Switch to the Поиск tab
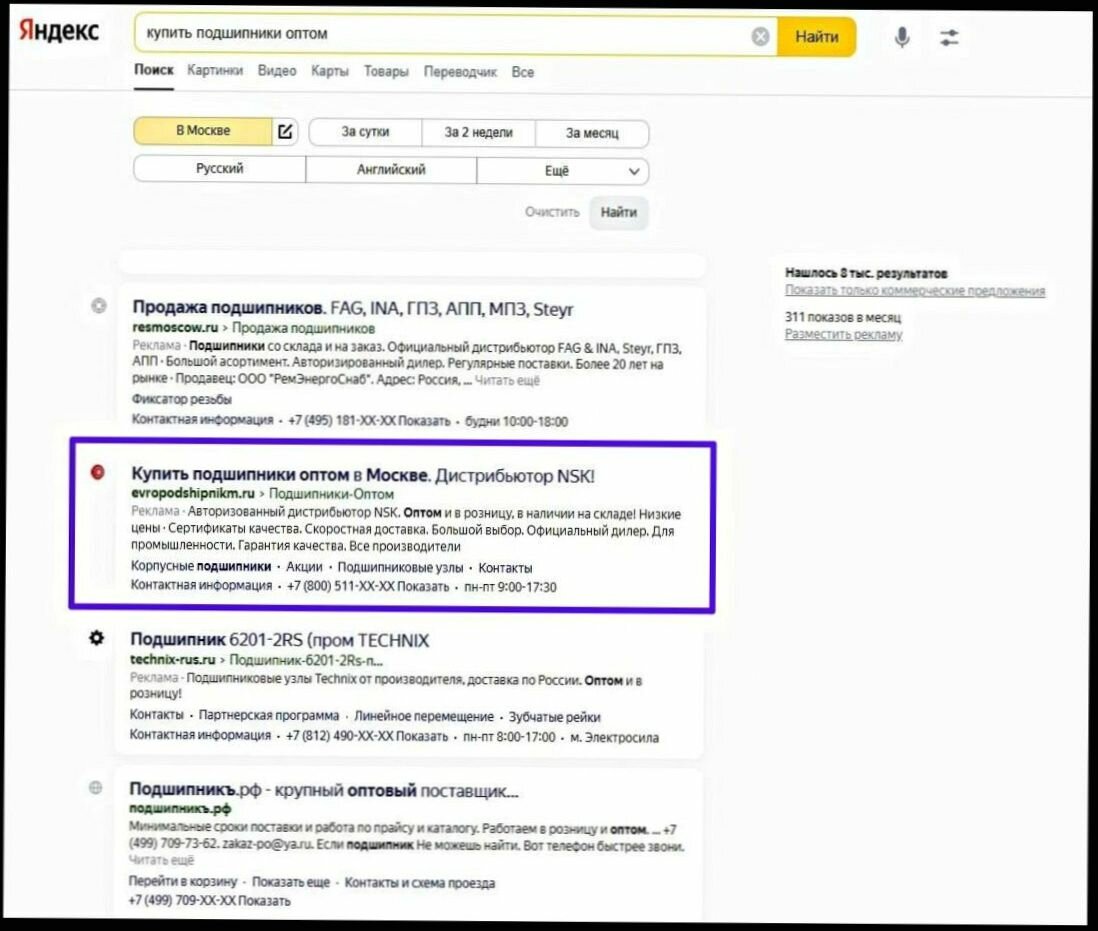 click(153, 70)
